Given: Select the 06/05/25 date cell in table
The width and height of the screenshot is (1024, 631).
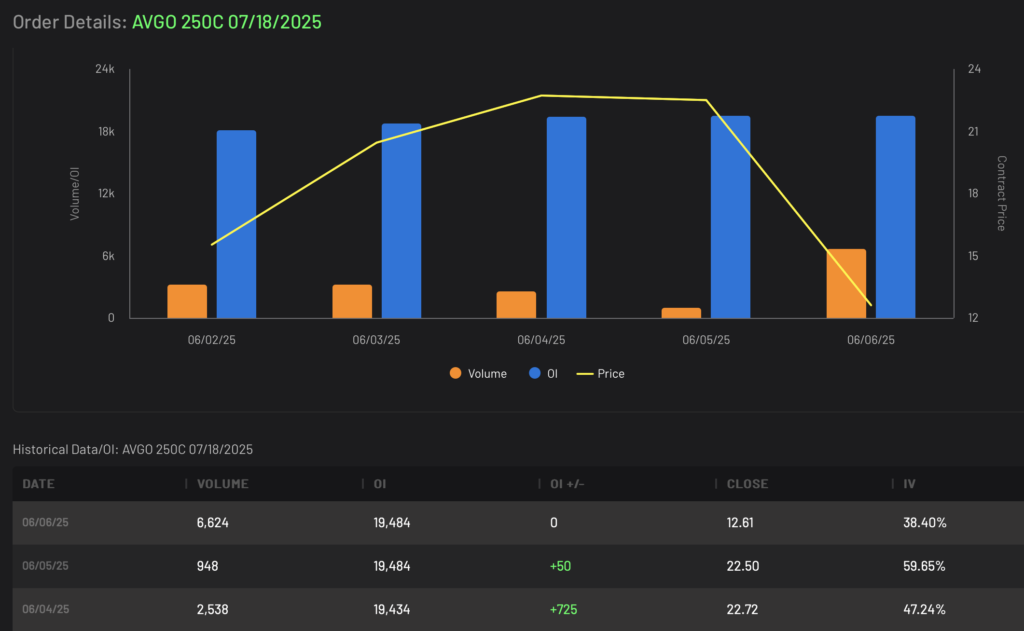Looking at the screenshot, I should coord(45,566).
